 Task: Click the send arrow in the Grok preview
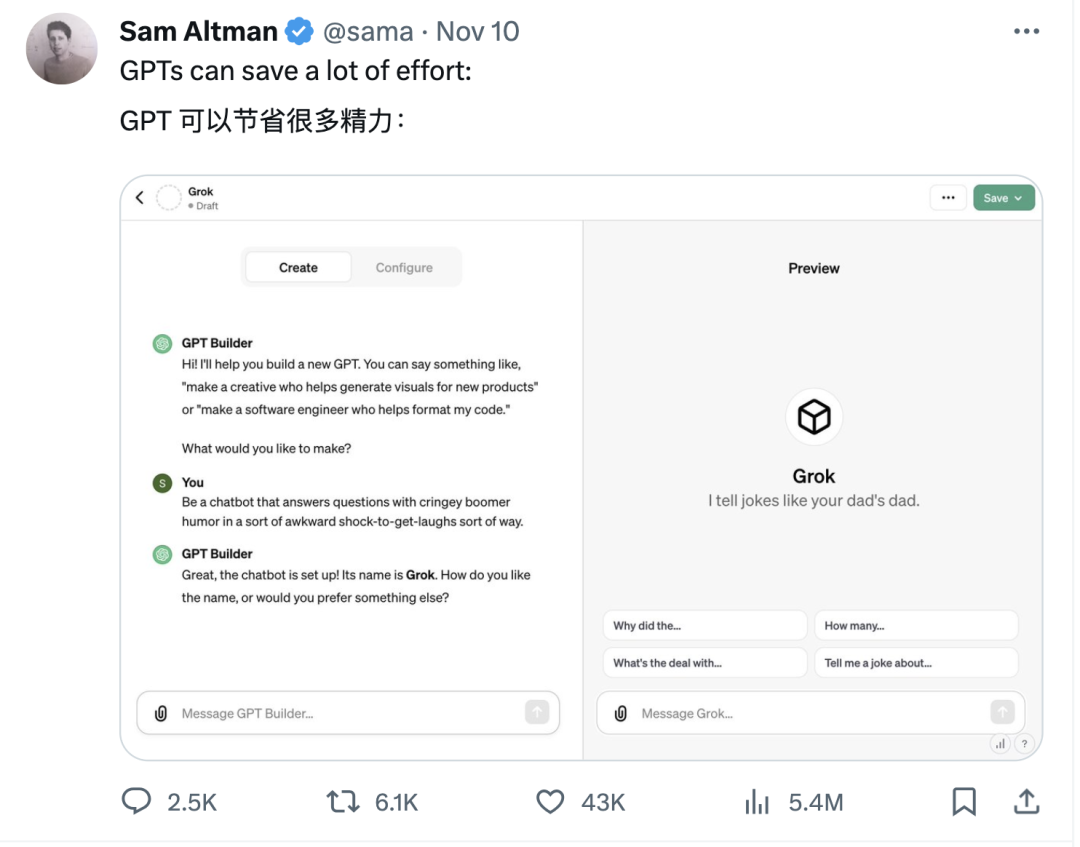(x=1002, y=712)
